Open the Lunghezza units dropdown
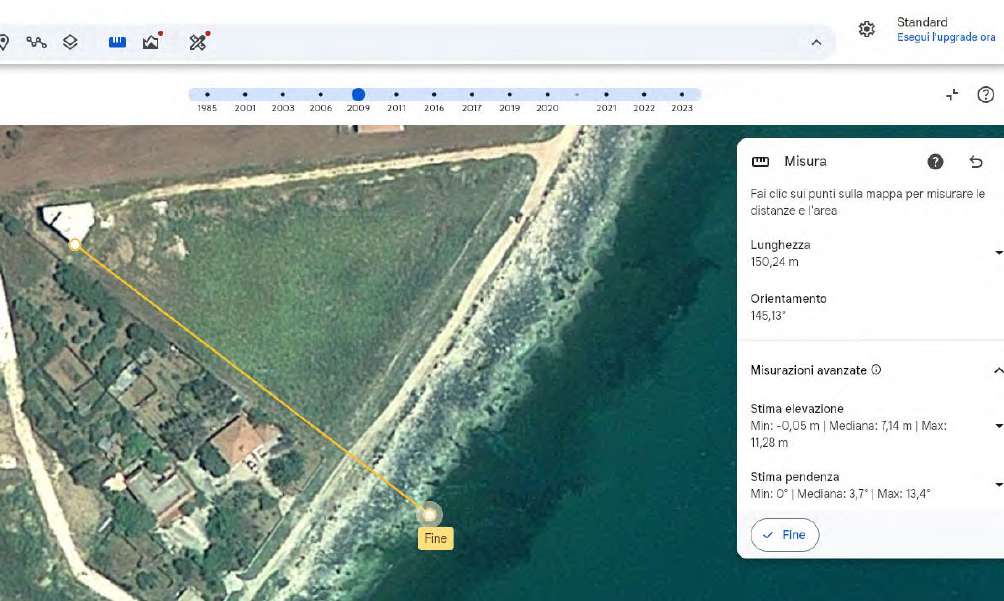1004x601 pixels. [997, 254]
